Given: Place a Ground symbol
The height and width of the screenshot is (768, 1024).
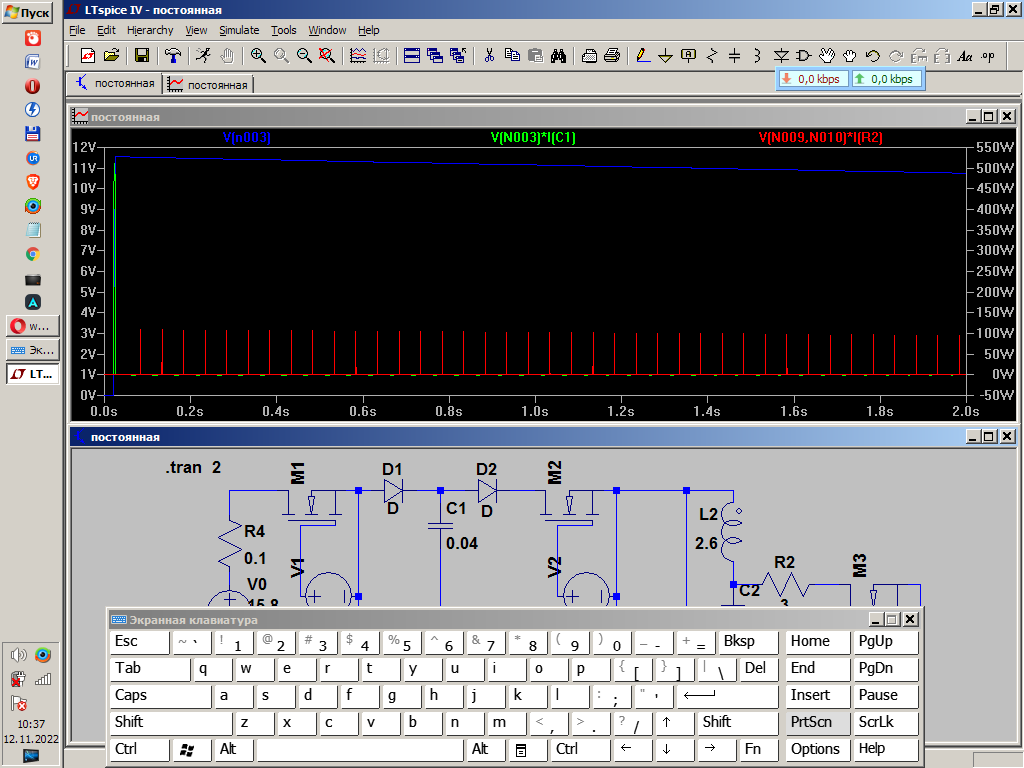Looking at the screenshot, I should (x=665, y=56).
